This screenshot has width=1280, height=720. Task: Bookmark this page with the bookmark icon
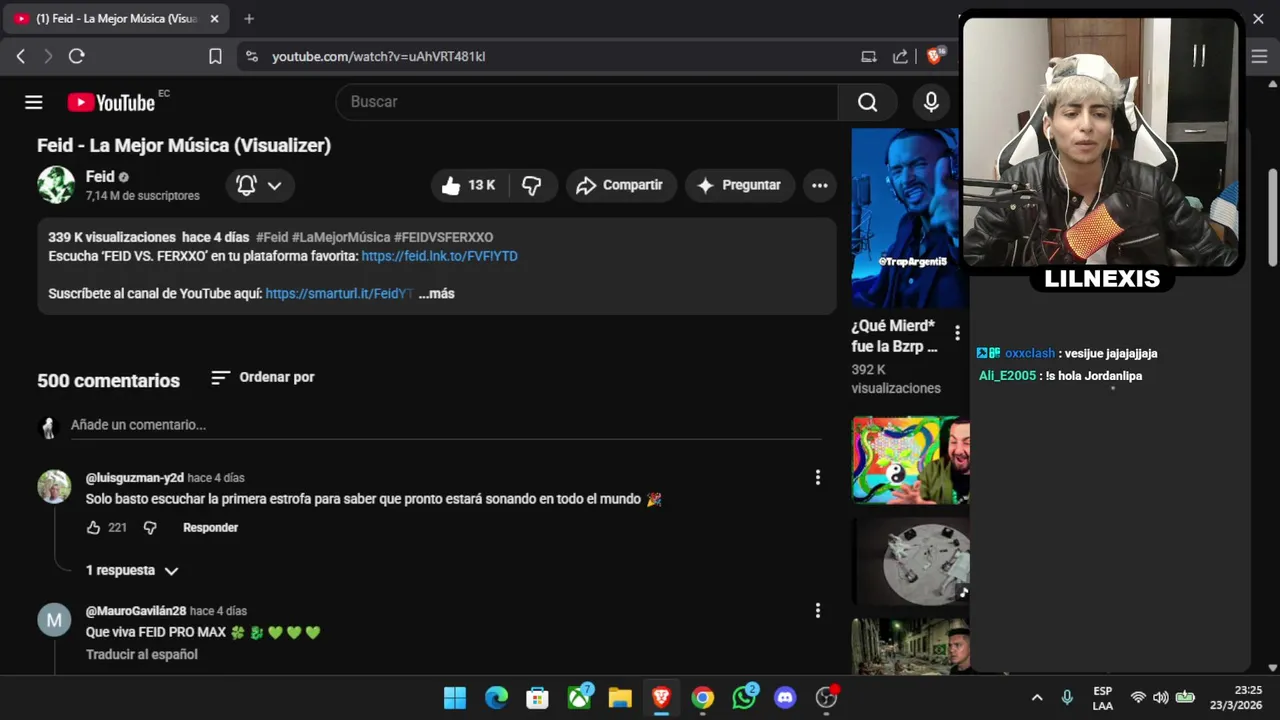(215, 57)
